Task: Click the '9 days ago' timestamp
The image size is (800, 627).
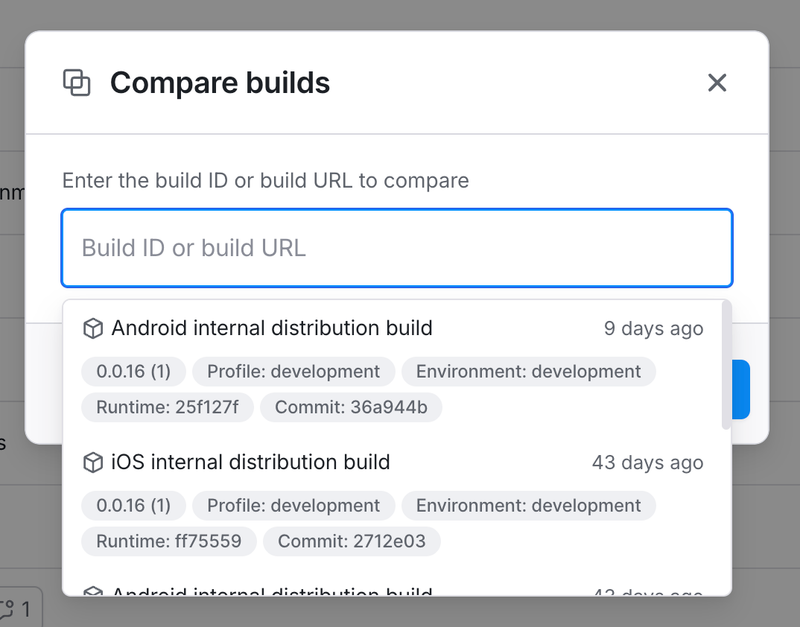Action: 653,329
